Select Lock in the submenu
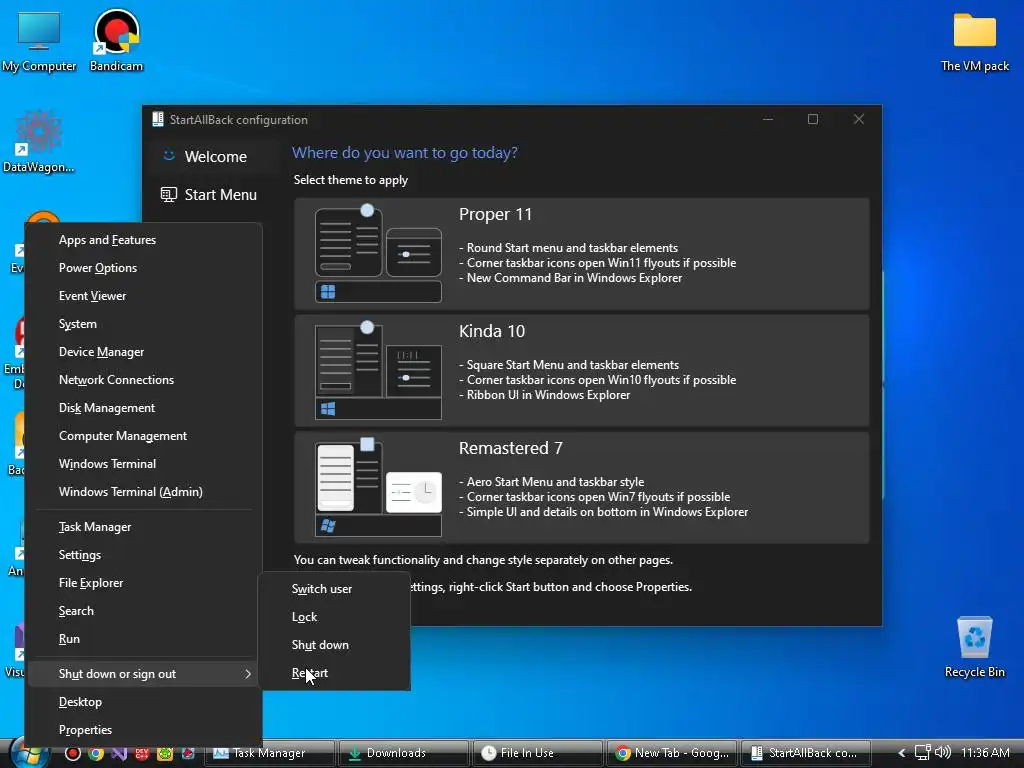The height and width of the screenshot is (768, 1024). click(x=334, y=617)
